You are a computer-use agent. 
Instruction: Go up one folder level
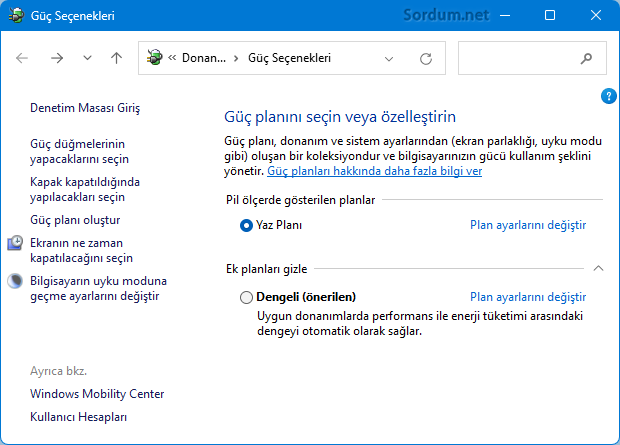pos(116,58)
